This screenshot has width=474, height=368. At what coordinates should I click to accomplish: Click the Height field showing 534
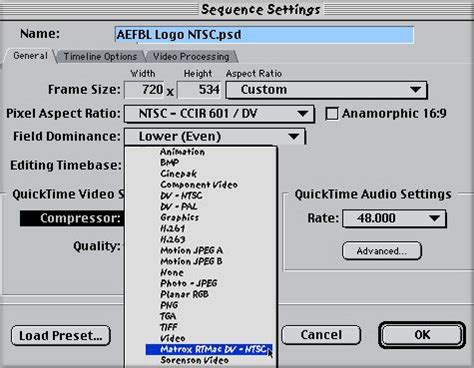pyautogui.click(x=199, y=90)
